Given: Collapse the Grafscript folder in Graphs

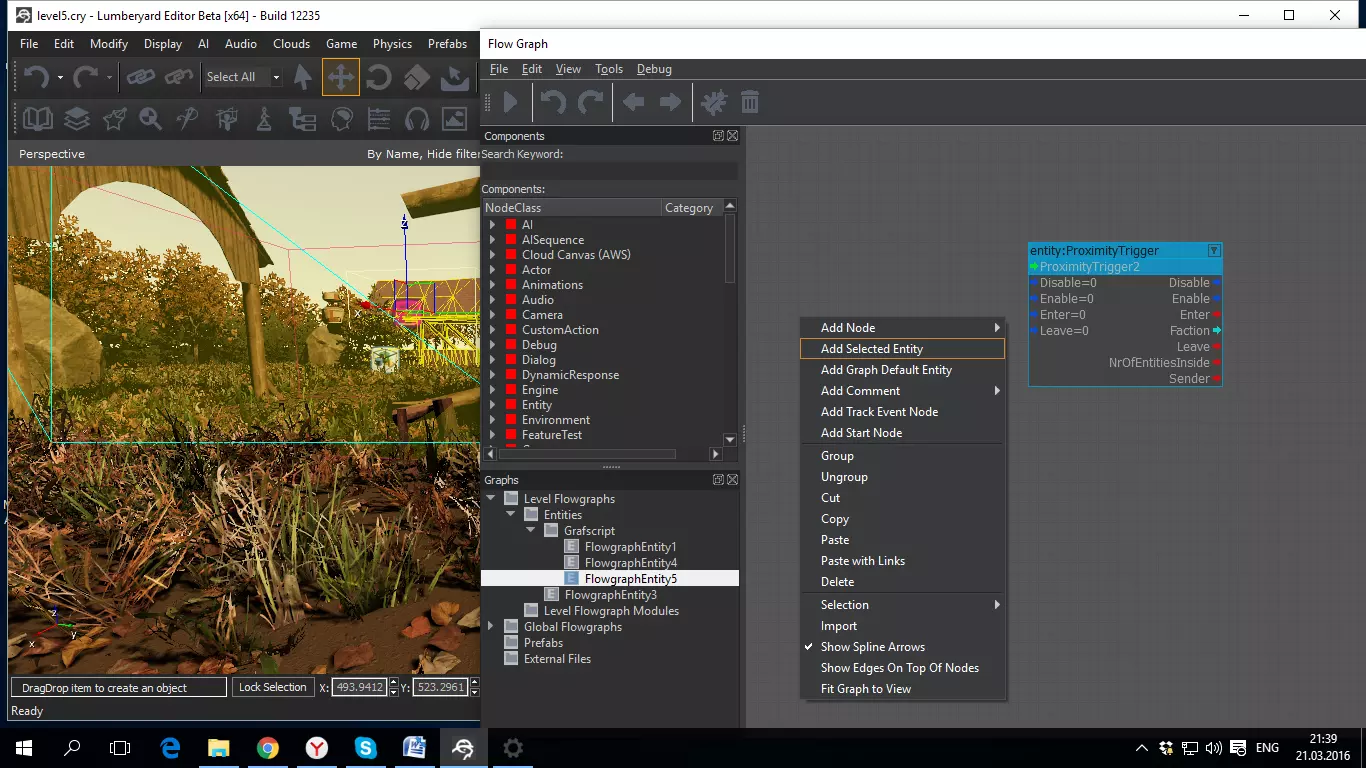Looking at the screenshot, I should click(x=531, y=531).
